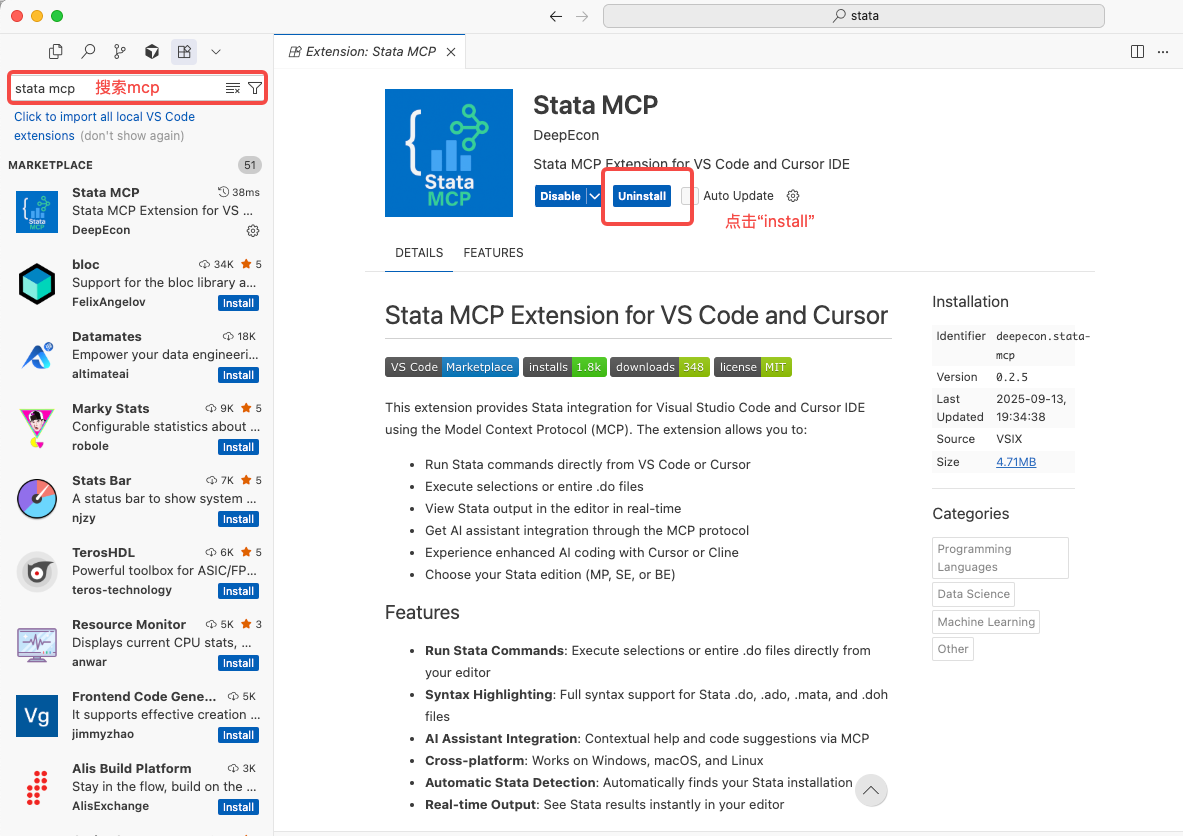Click the 'stata' command center search bar

pyautogui.click(x=854, y=16)
